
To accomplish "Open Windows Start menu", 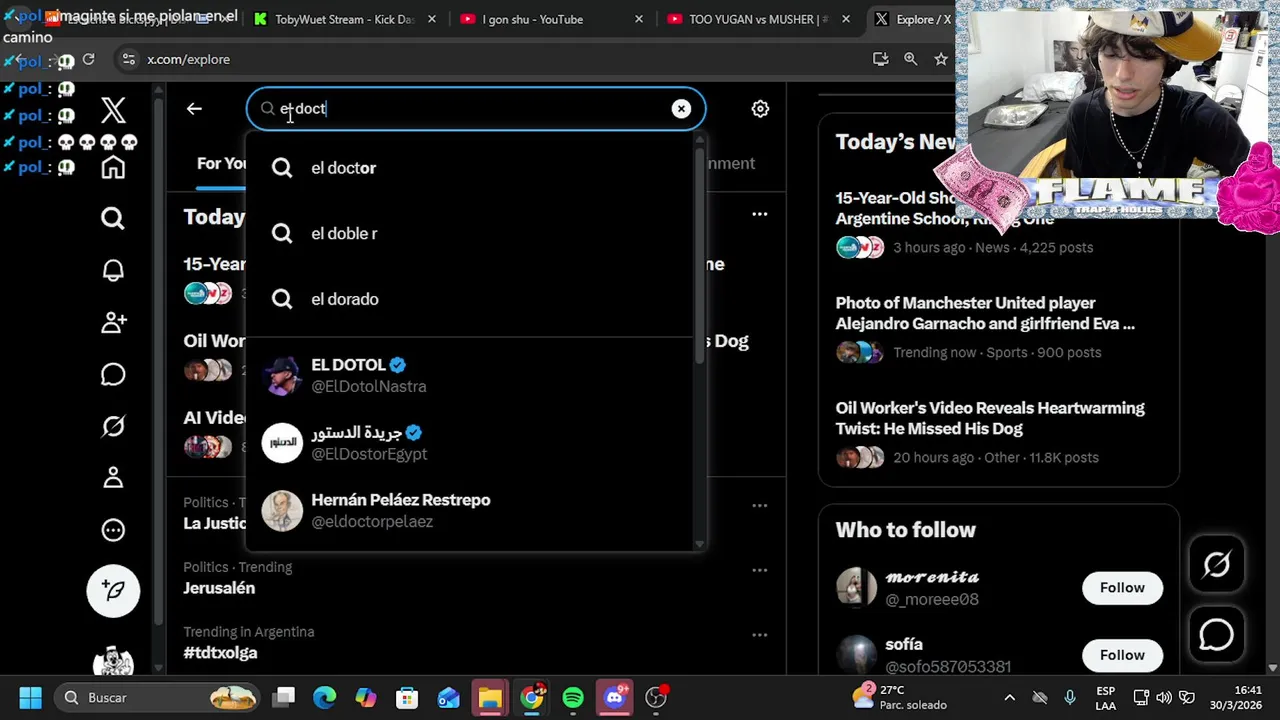I will coord(30,697).
